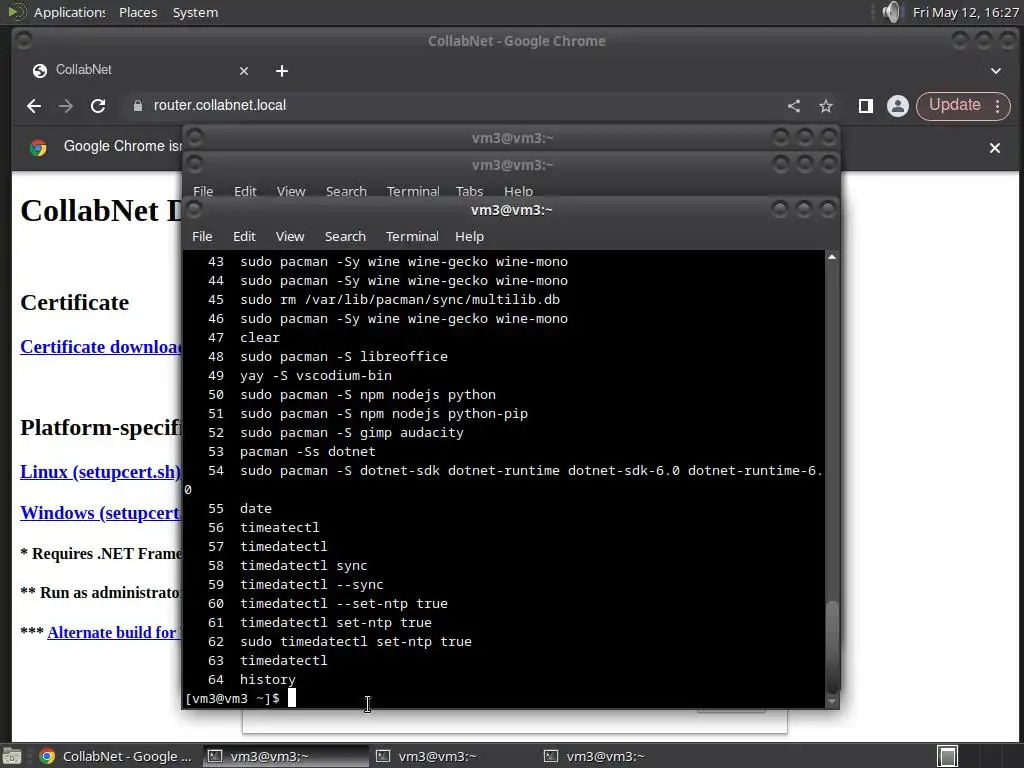Viewport: 1024px width, 768px height.
Task: Open the System menu in top panel
Action: pos(195,12)
